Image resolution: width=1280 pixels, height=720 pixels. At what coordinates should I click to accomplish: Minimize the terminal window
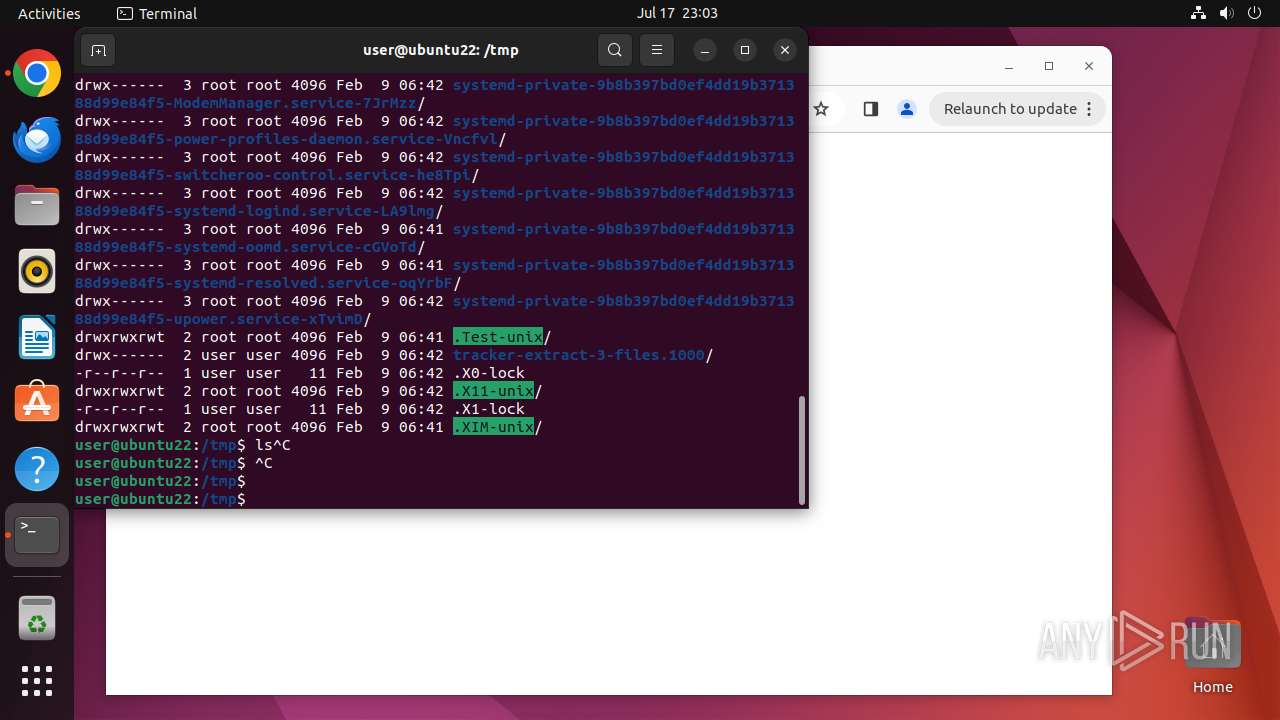[x=705, y=50]
